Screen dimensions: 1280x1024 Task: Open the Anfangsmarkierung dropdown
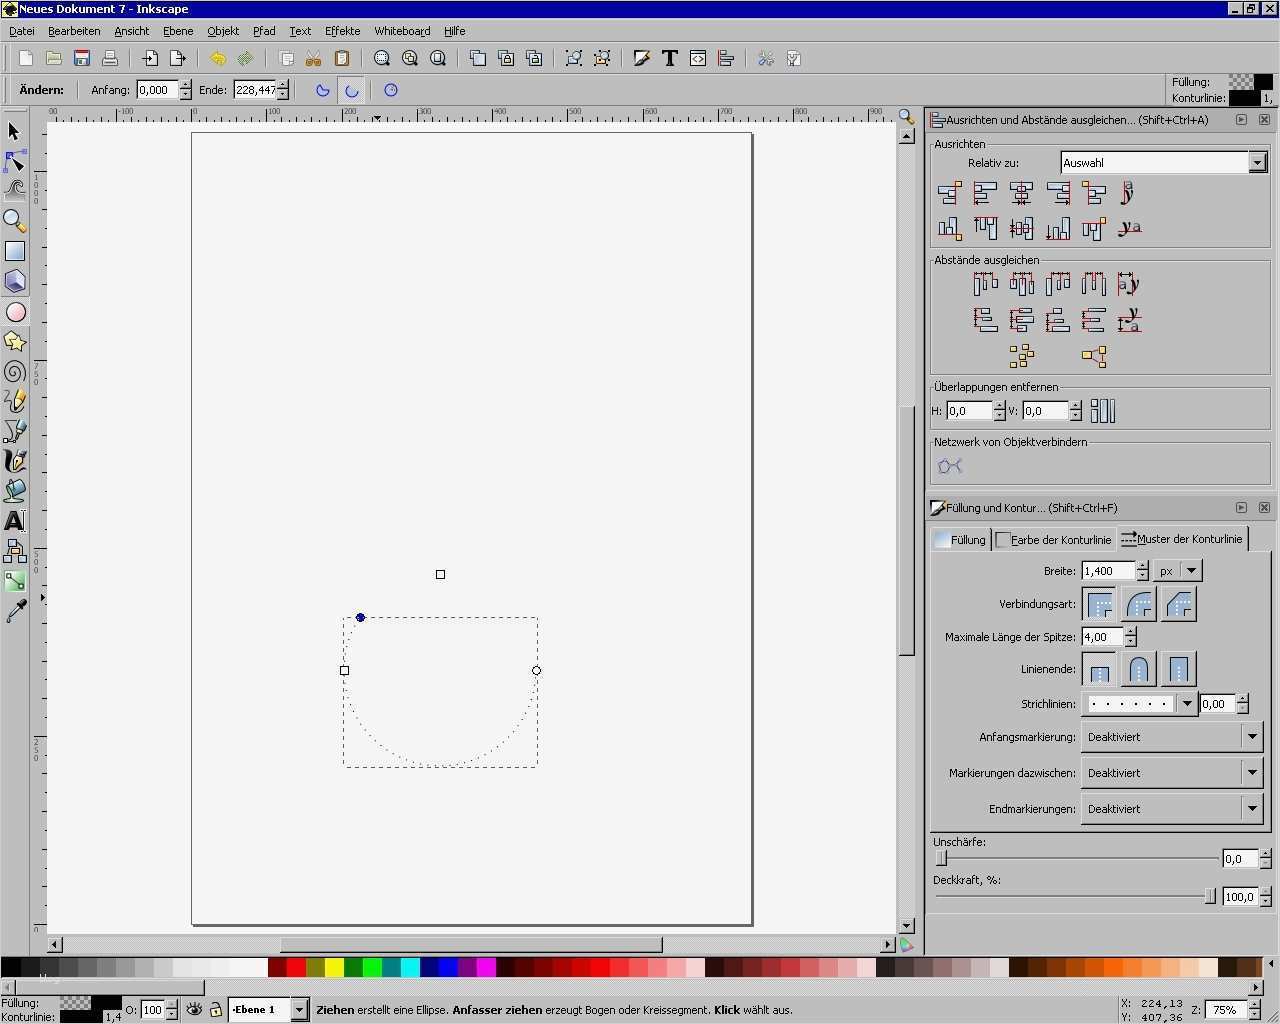(1252, 736)
